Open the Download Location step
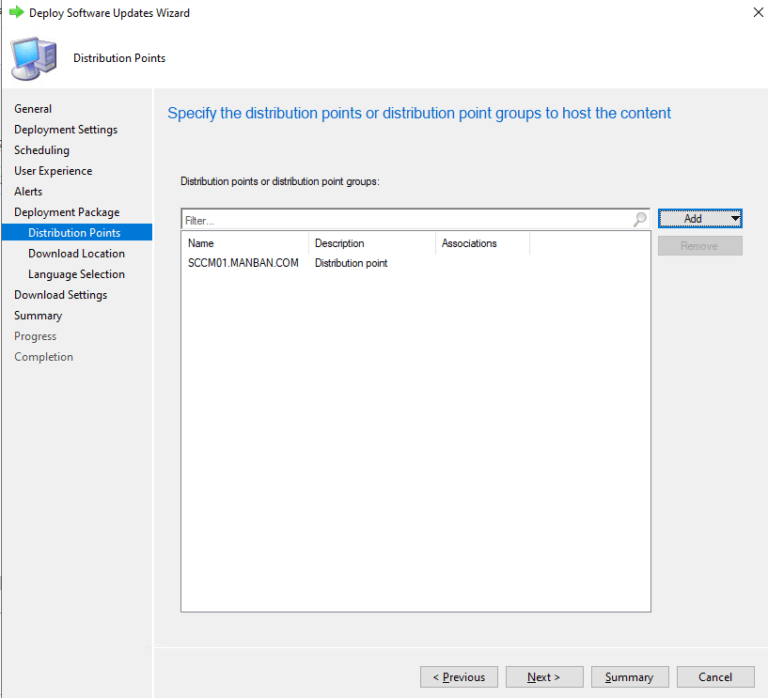Viewport: 768px width, 698px height. pos(76,253)
